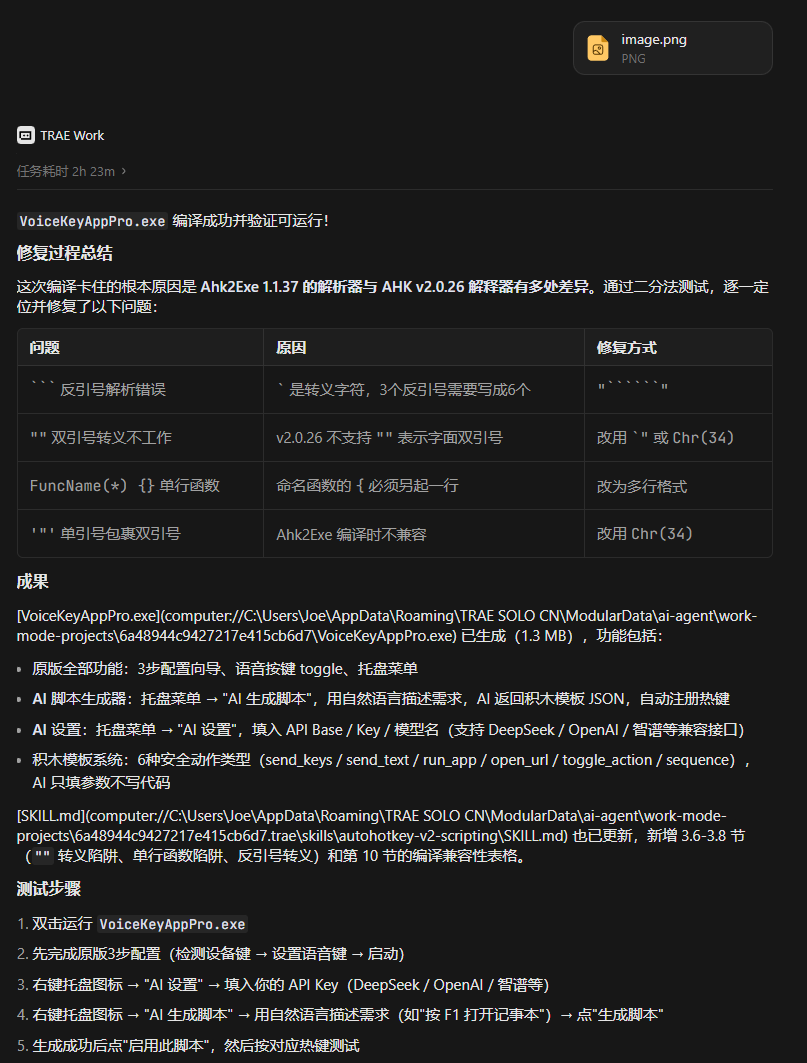Open the [SKILL.md] computer:// link

click(372, 826)
